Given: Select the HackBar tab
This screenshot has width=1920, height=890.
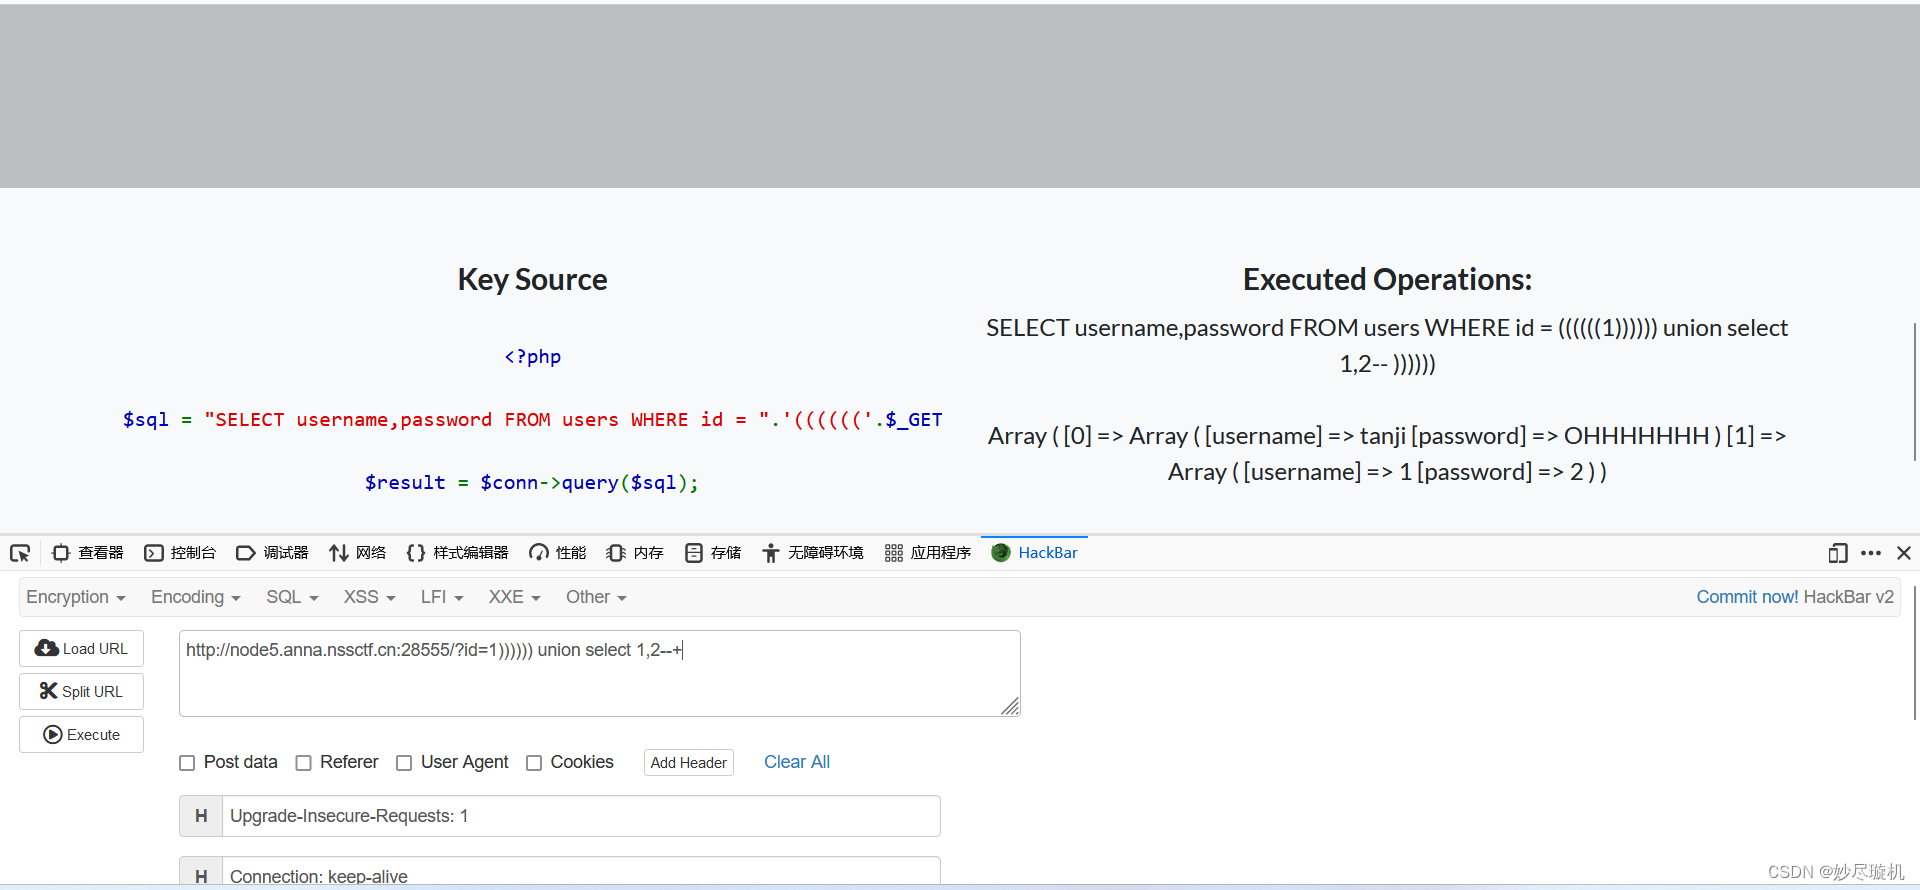Looking at the screenshot, I should click(1034, 553).
